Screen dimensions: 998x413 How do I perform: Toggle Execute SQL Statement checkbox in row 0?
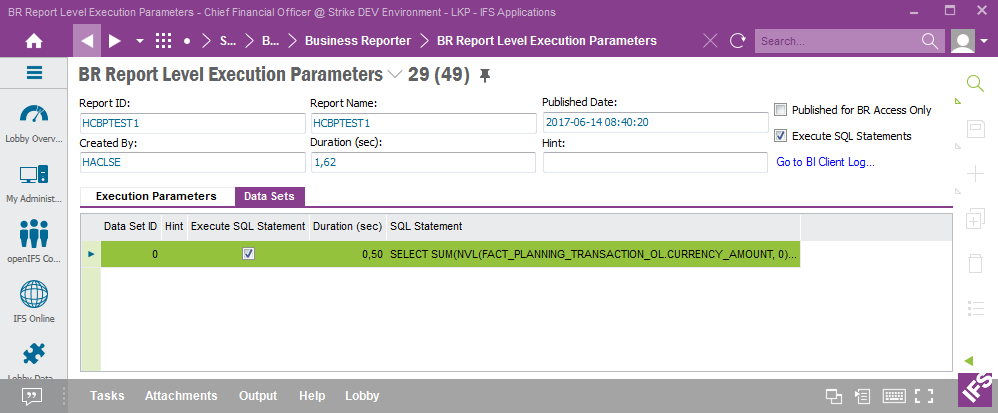point(248,254)
